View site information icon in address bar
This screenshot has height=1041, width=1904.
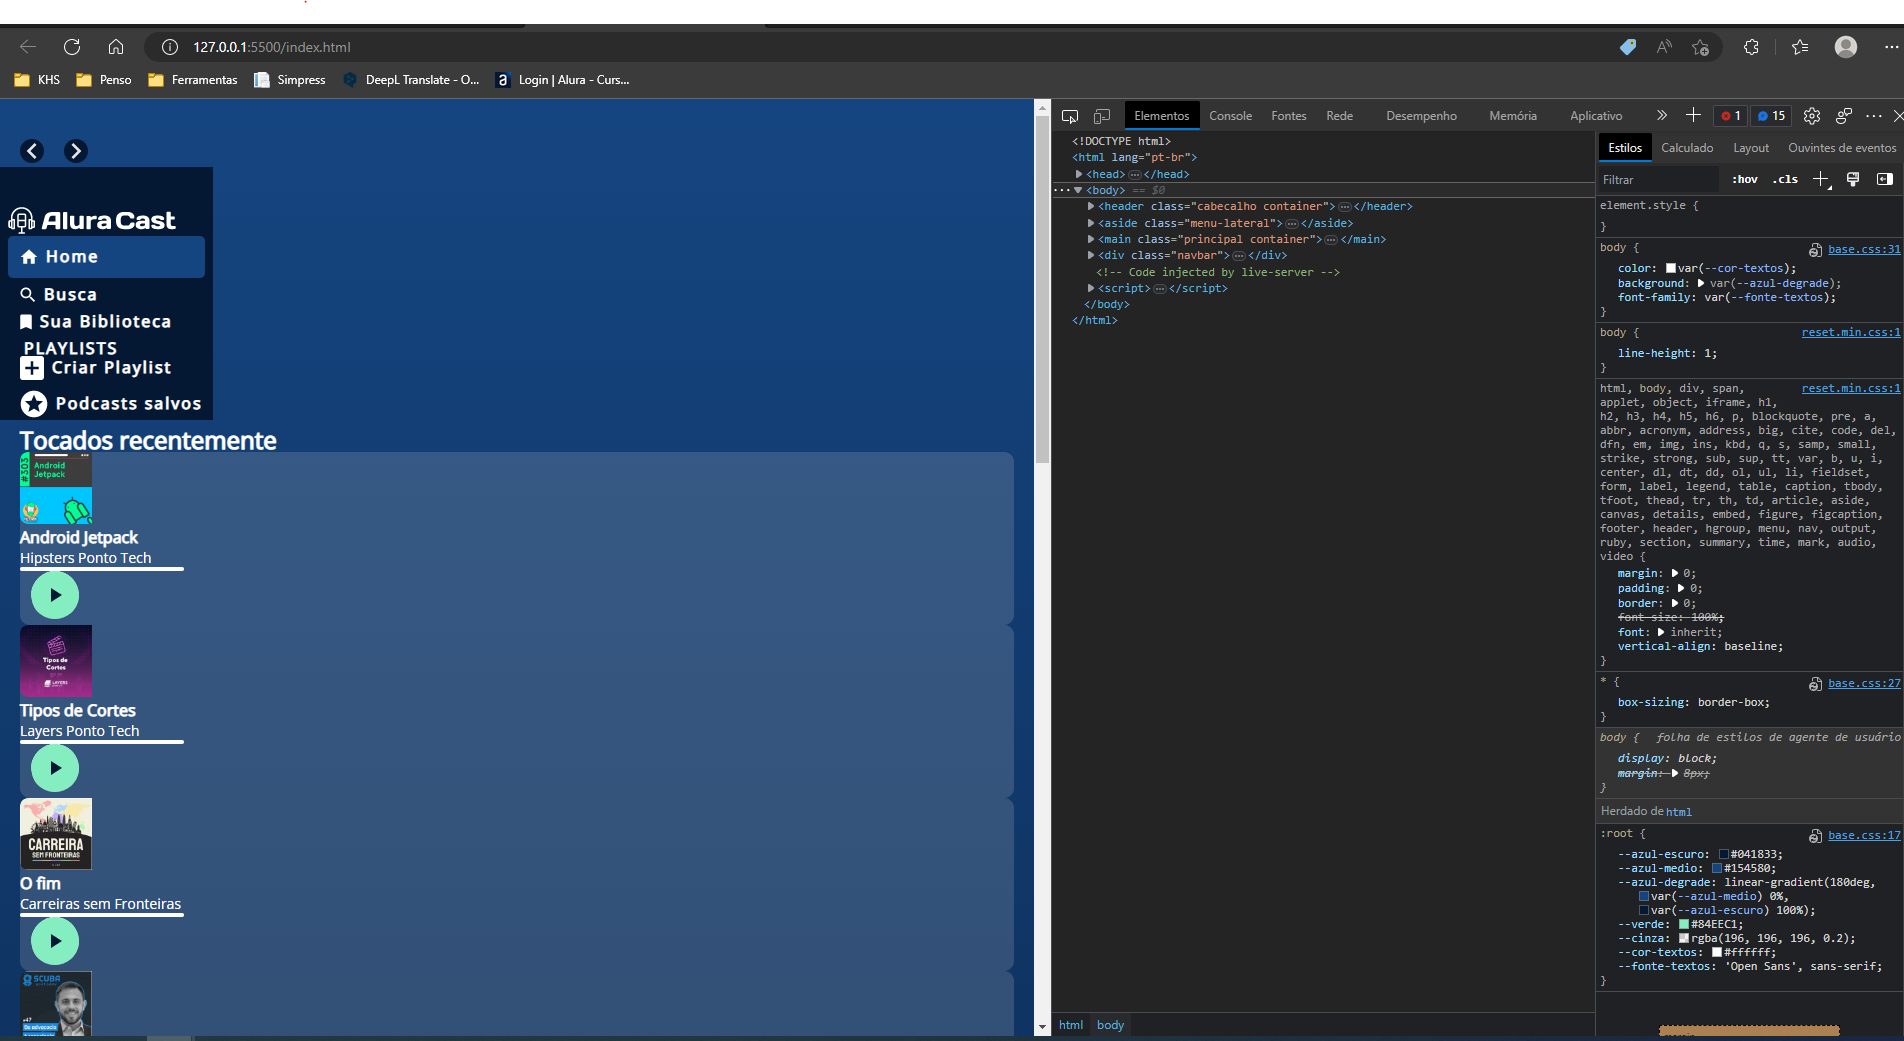pyautogui.click(x=170, y=47)
